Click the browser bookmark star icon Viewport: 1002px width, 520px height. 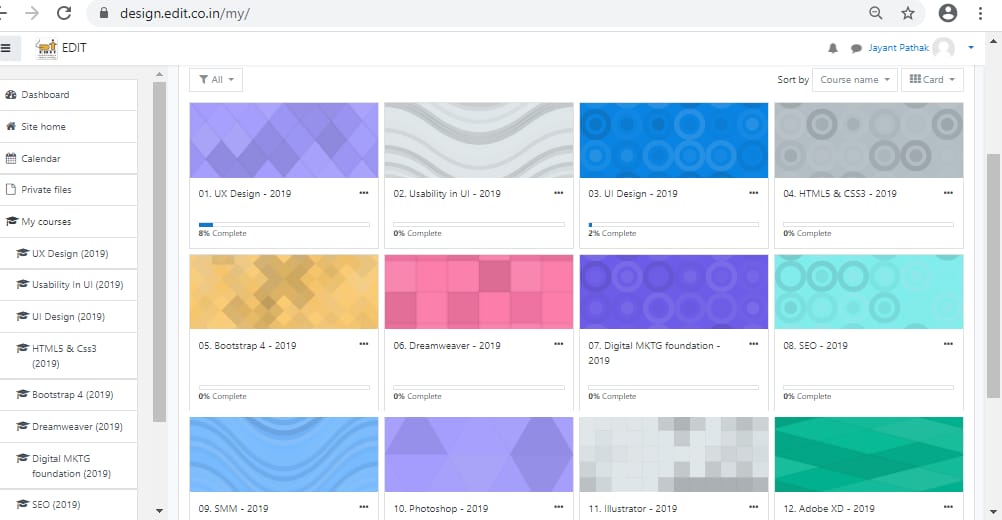[x=907, y=13]
